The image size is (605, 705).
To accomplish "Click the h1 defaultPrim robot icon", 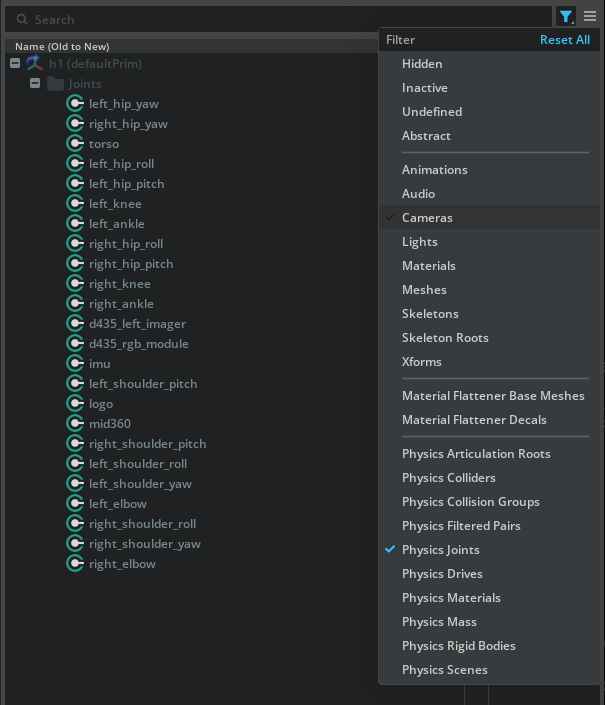I will (34, 63).
